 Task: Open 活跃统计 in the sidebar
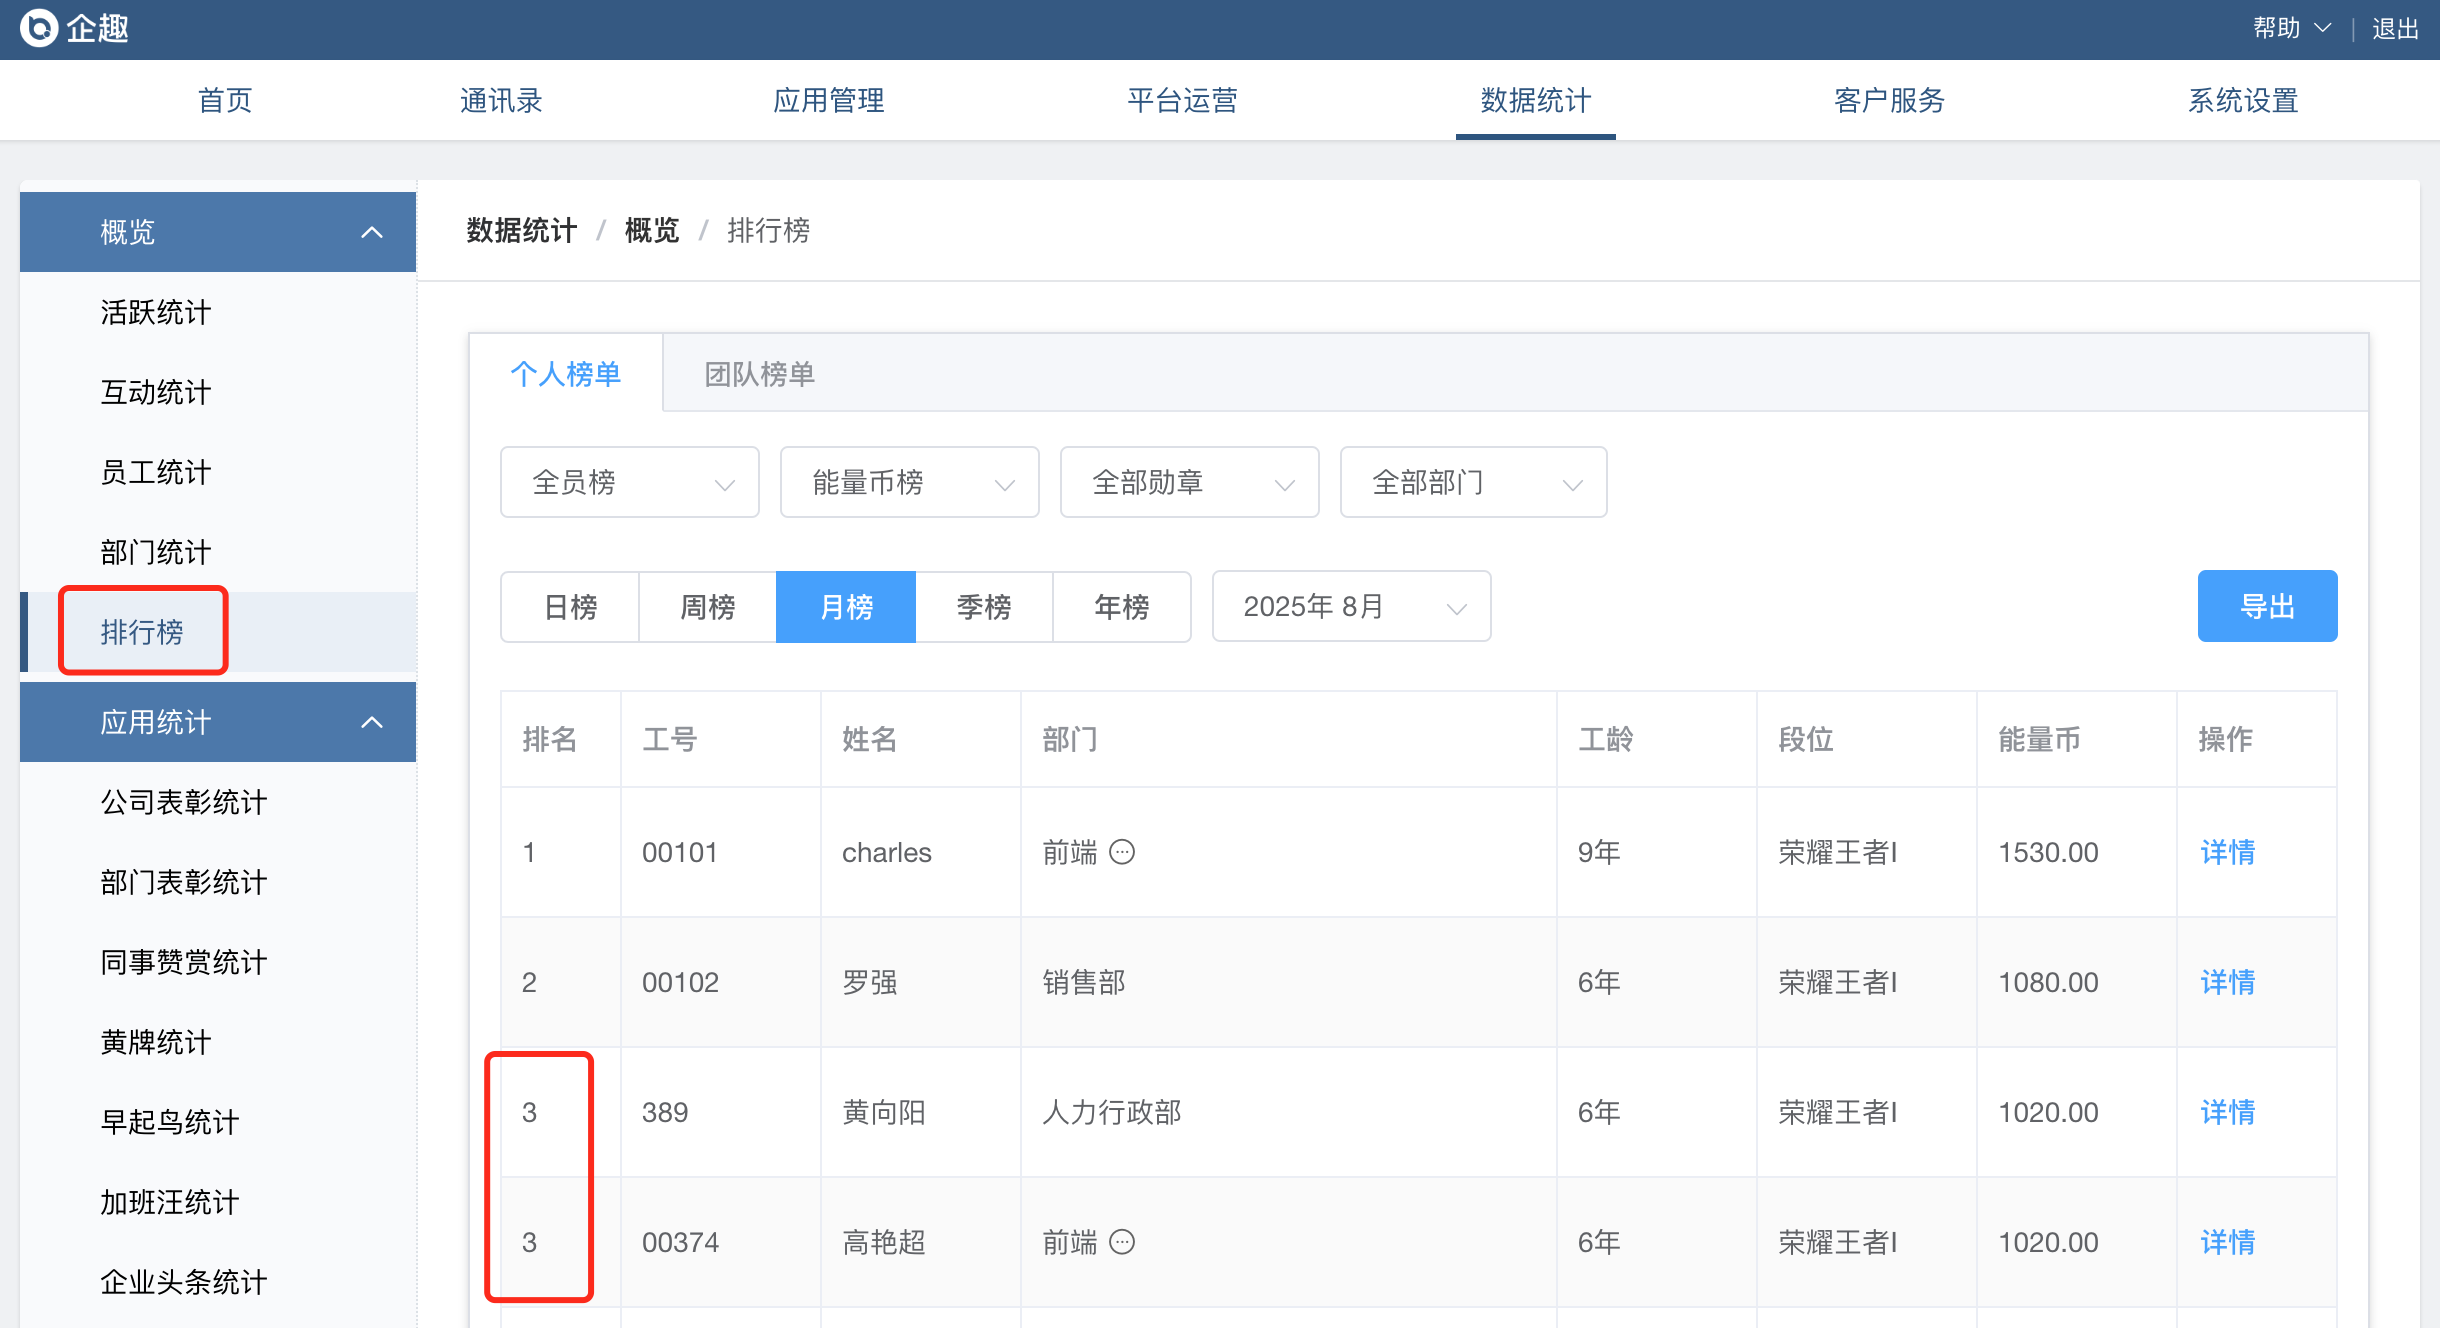coord(155,312)
